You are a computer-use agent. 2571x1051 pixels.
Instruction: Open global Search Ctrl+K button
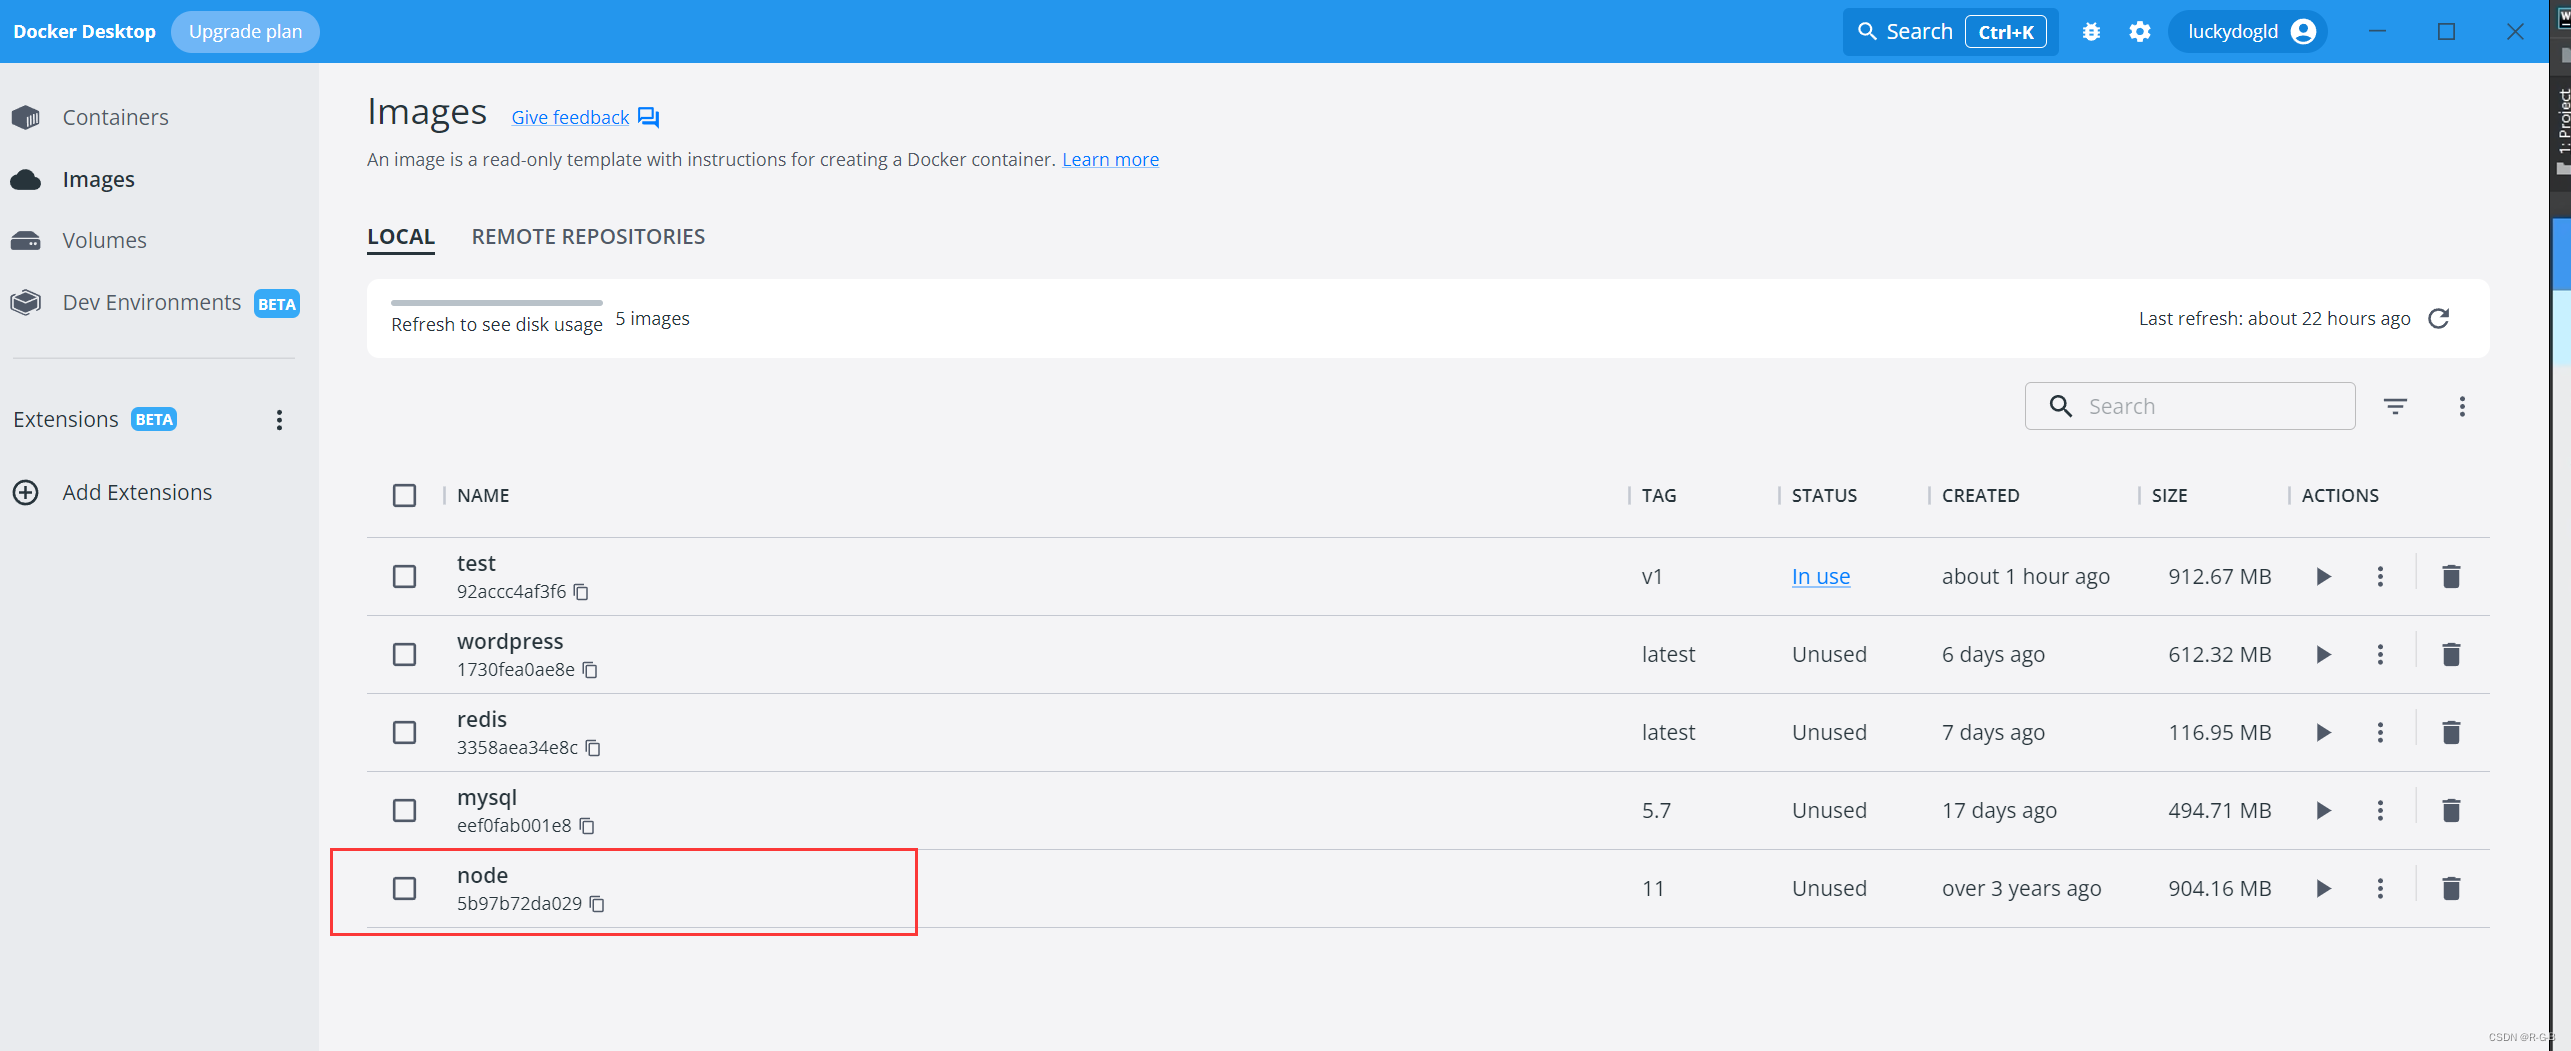pyautogui.click(x=1950, y=32)
